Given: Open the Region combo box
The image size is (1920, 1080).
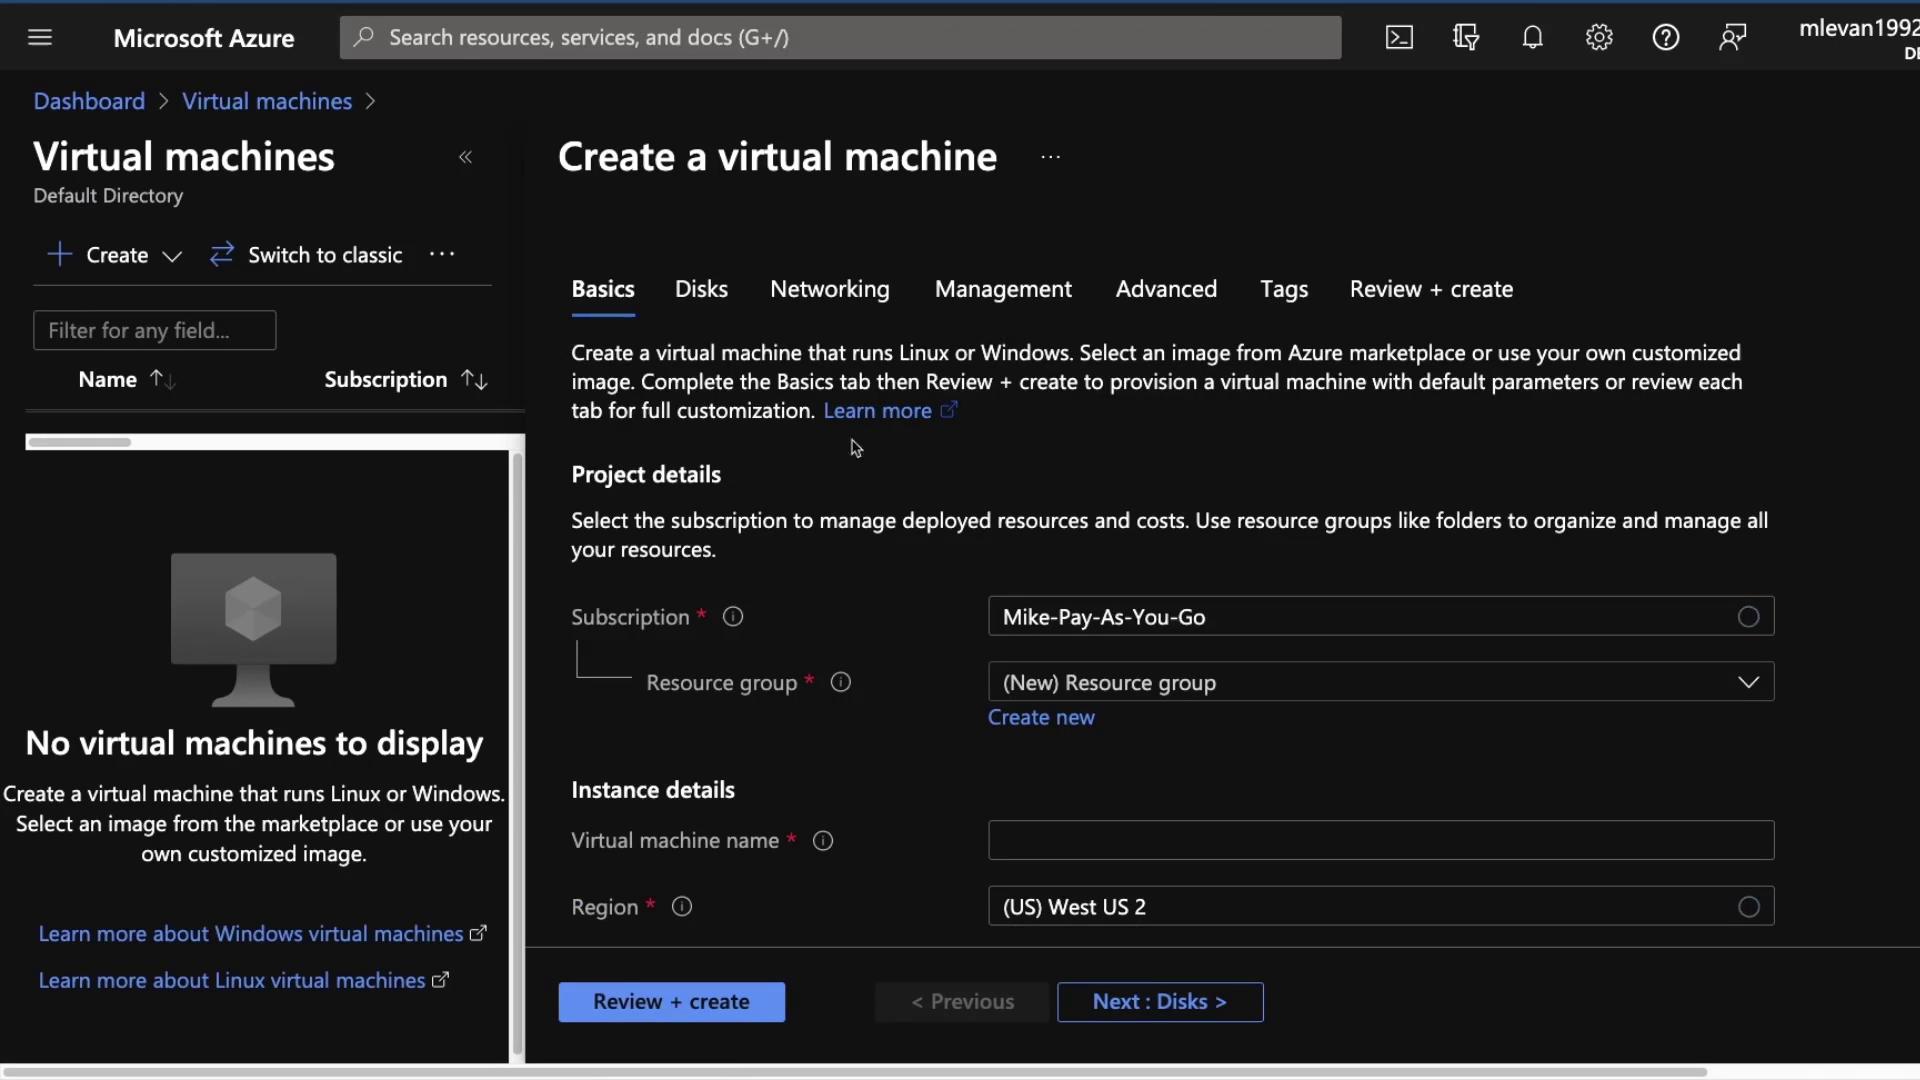Looking at the screenshot, I should tap(1380, 907).
